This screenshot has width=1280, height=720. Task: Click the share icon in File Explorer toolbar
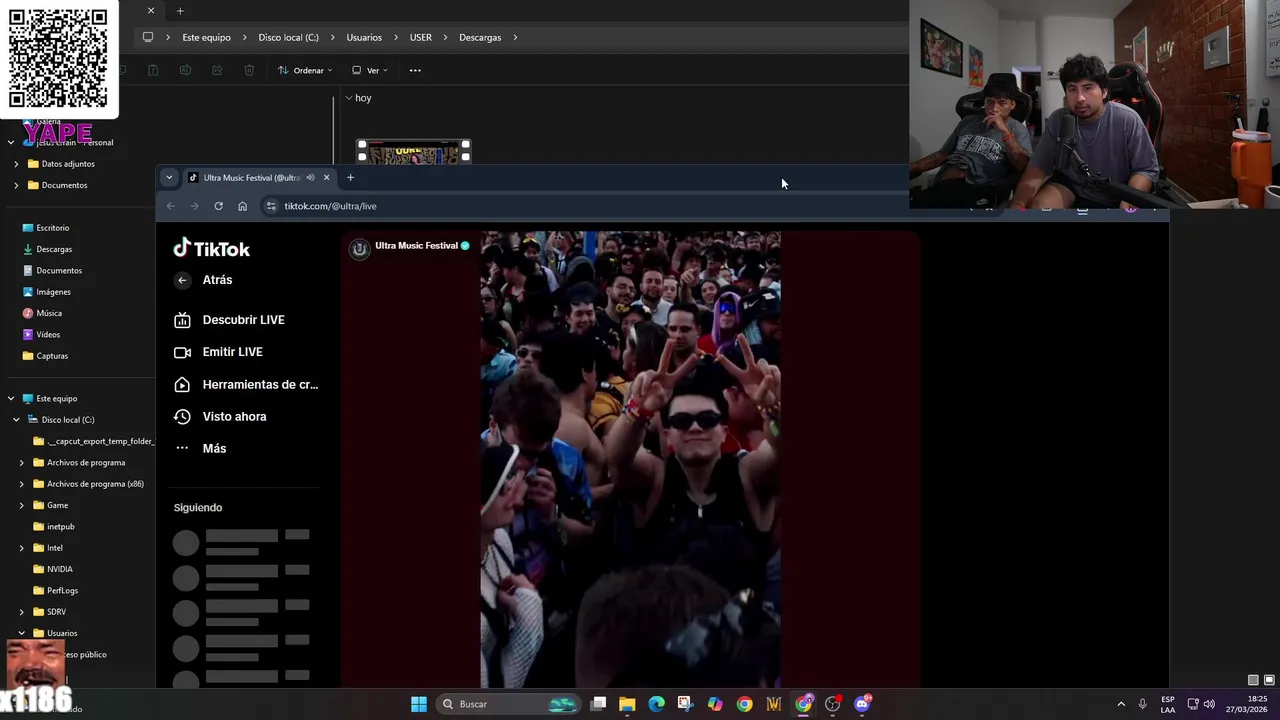point(217,70)
